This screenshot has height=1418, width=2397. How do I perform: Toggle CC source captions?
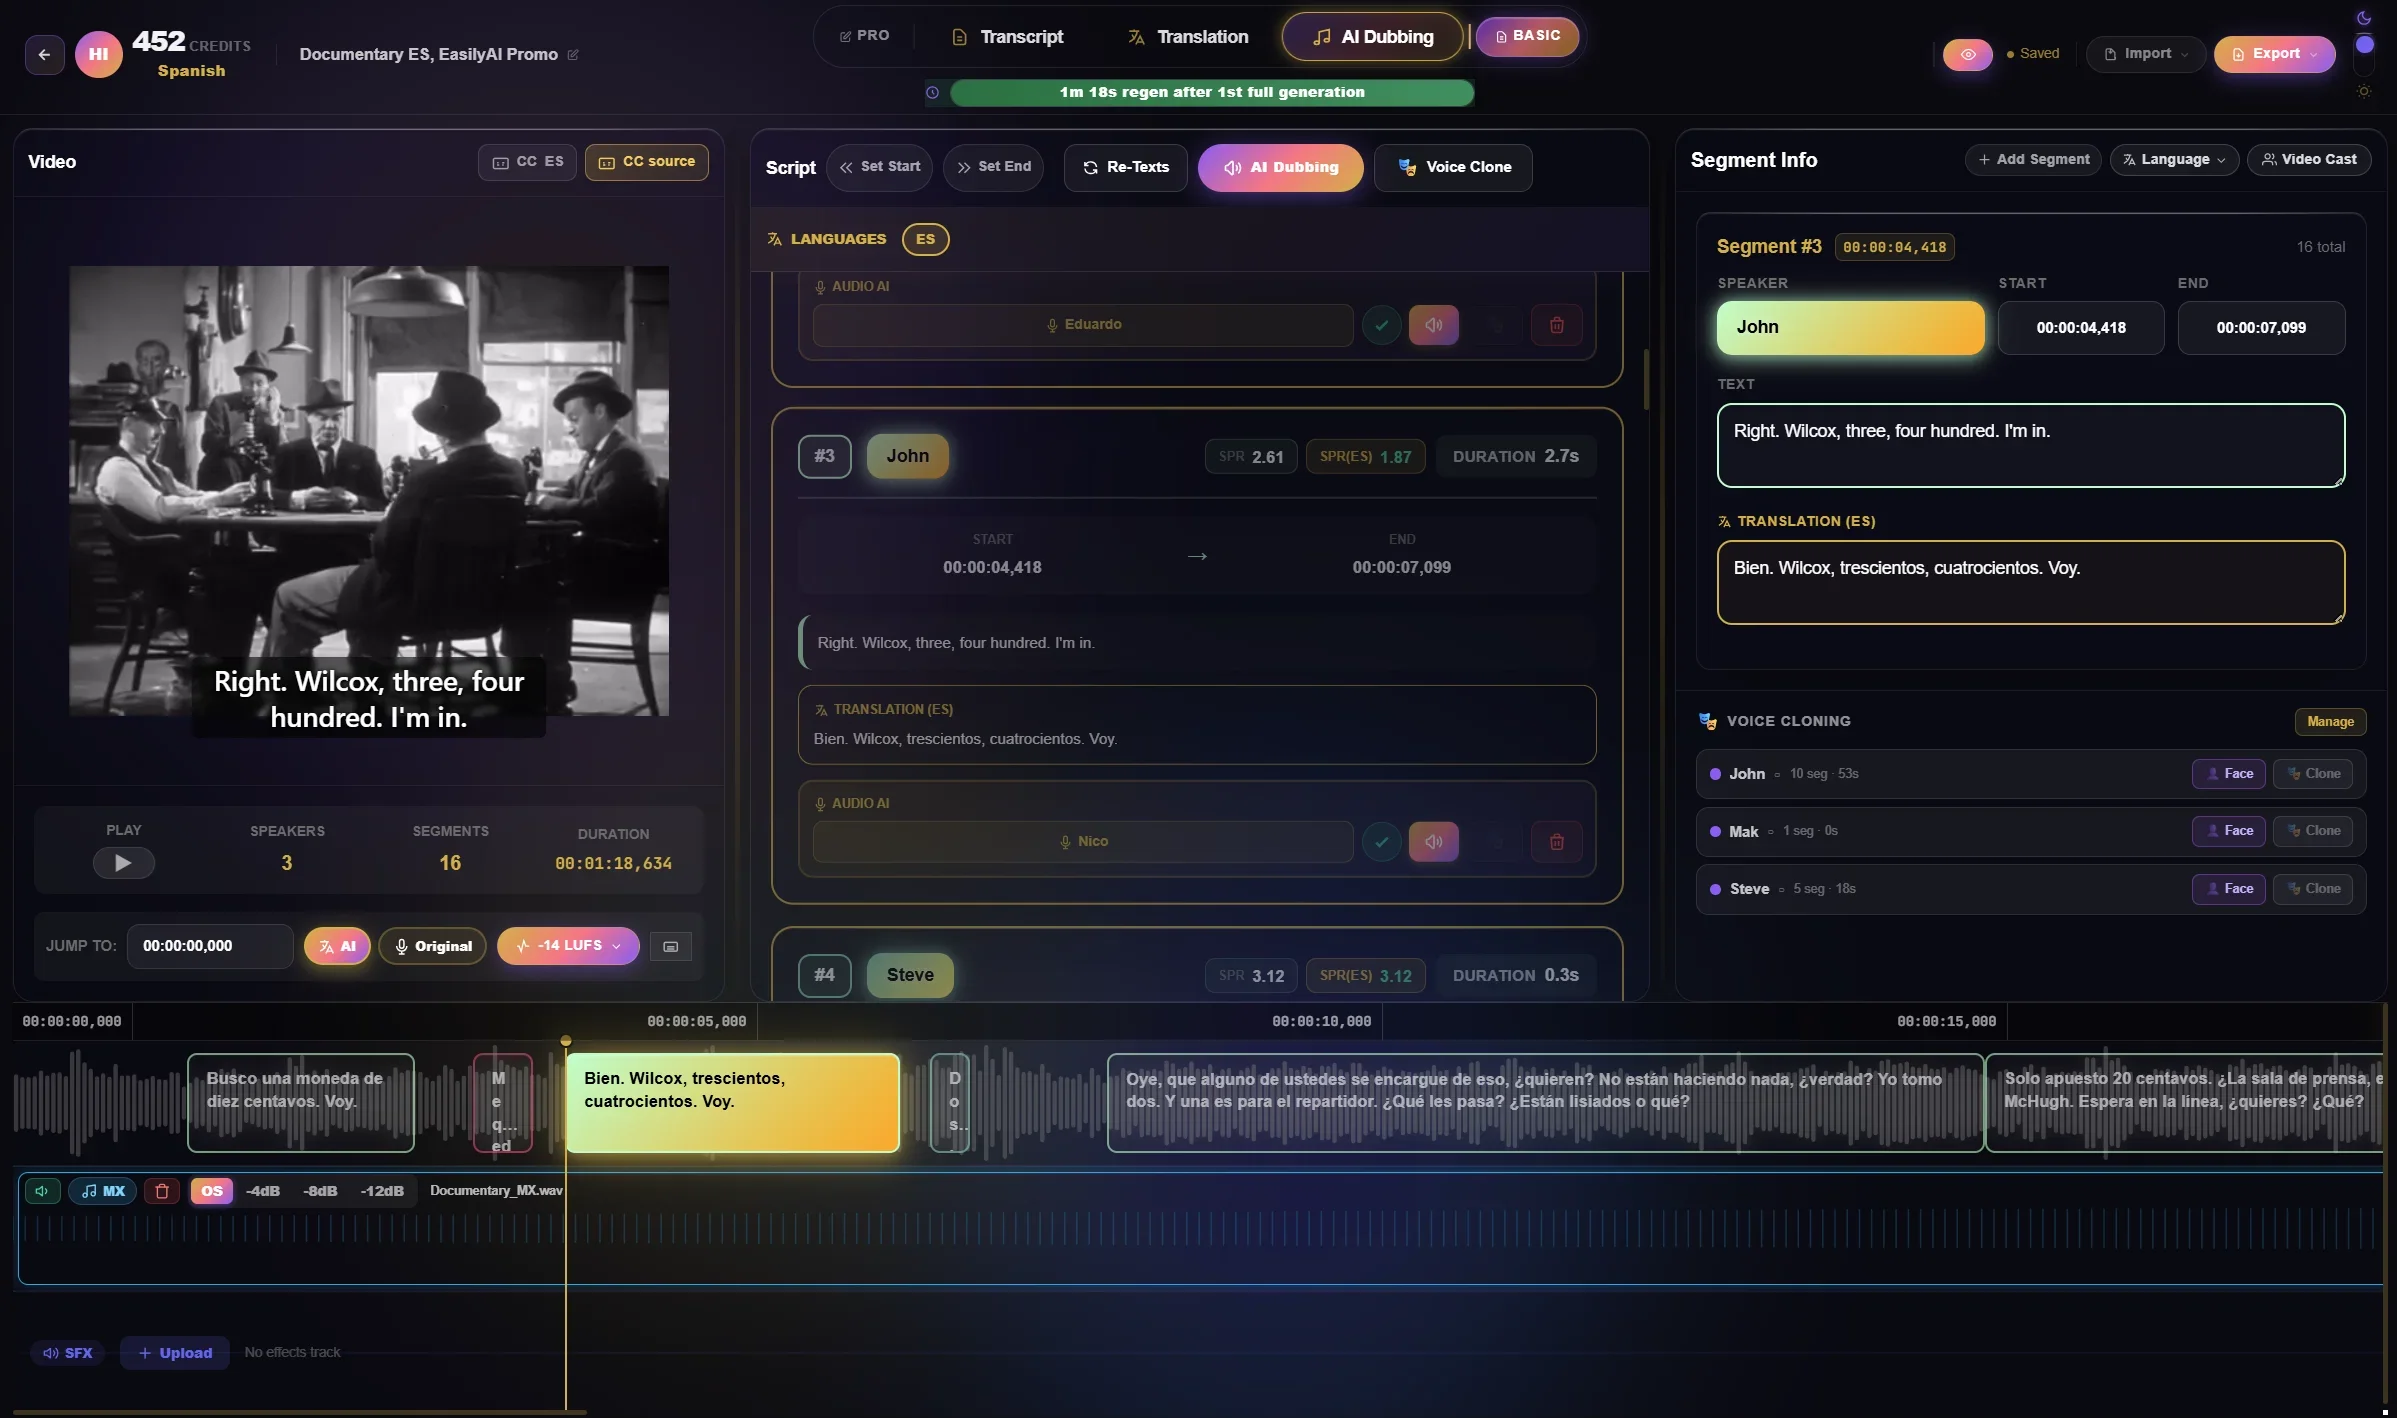coord(646,162)
